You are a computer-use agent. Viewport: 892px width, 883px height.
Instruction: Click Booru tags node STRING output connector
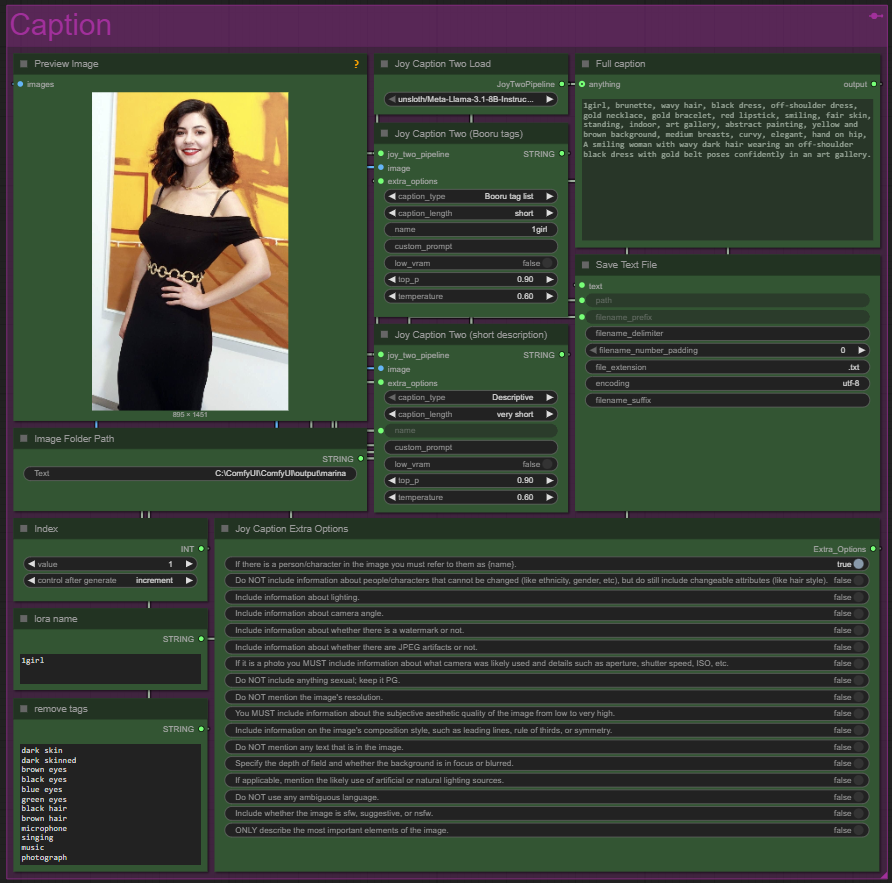click(562, 154)
